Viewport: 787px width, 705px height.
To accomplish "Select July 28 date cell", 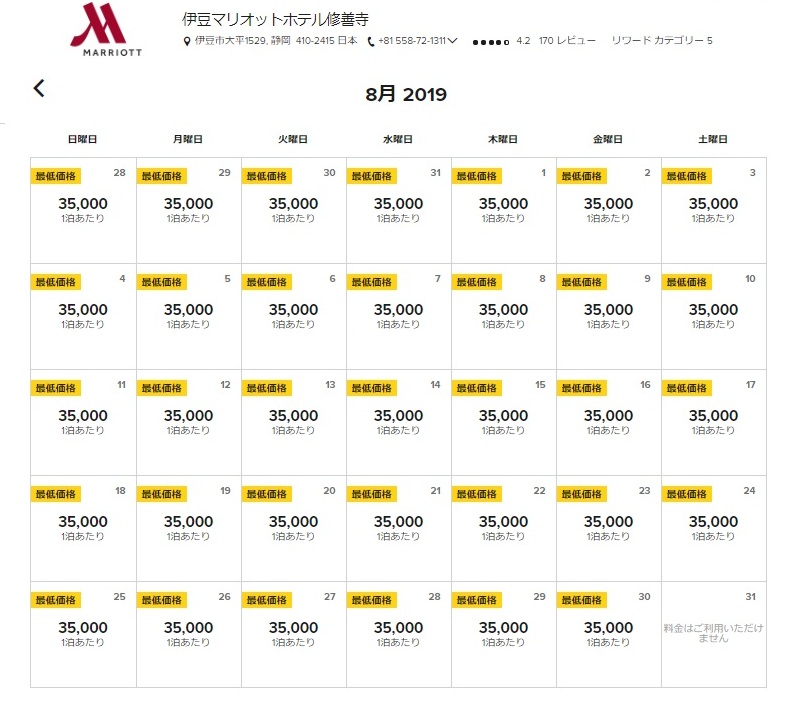I will click(83, 210).
